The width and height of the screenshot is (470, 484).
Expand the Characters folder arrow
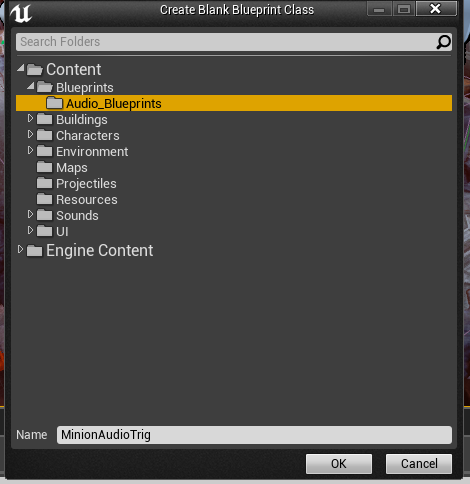[30, 134]
